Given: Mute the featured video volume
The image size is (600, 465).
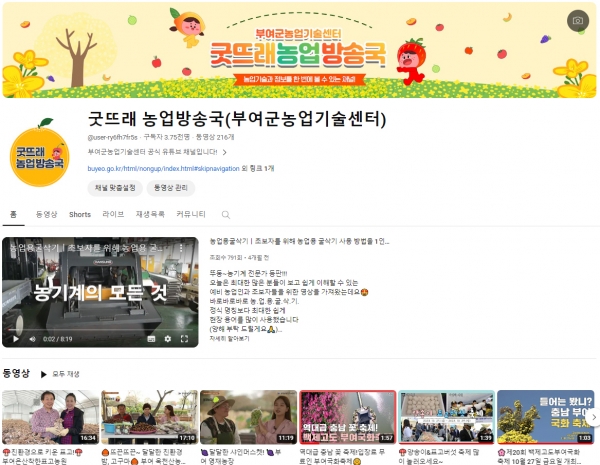Looking at the screenshot, I should tap(33, 339).
